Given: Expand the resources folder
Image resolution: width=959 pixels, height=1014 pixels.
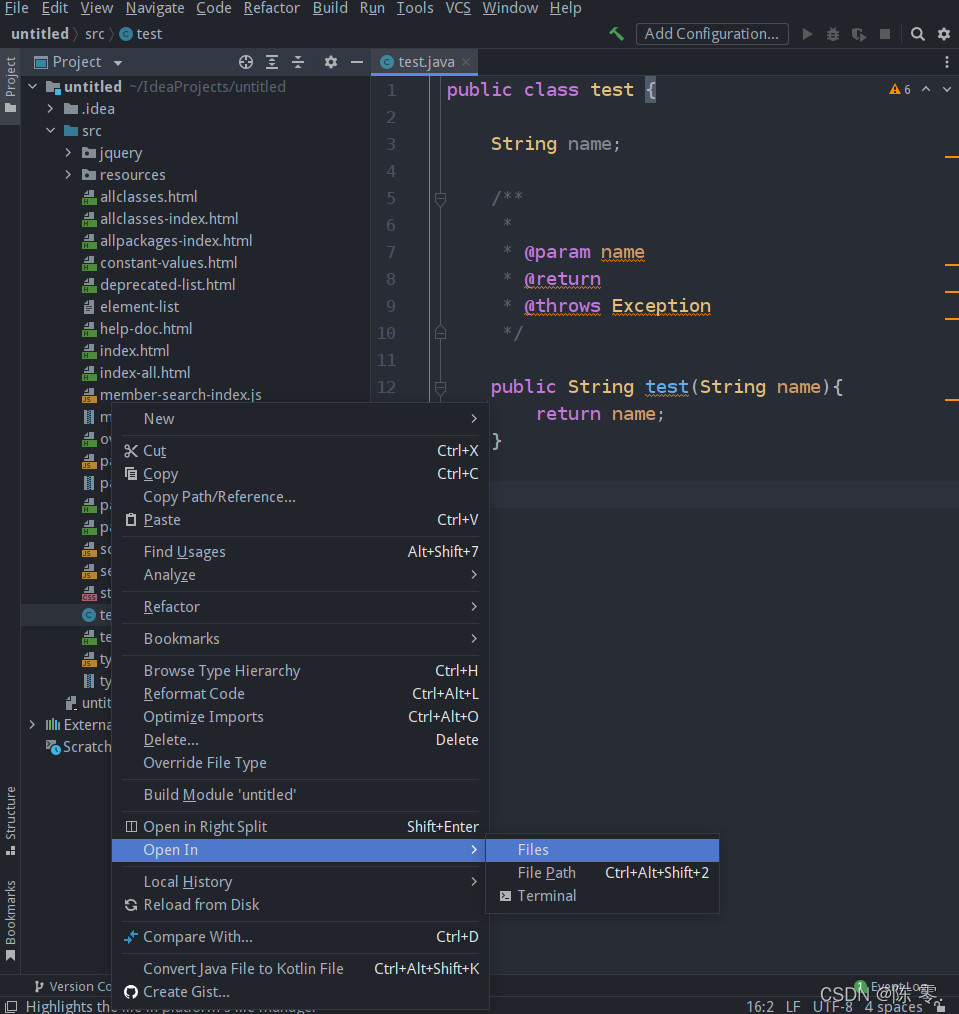Looking at the screenshot, I should pyautogui.click(x=68, y=175).
